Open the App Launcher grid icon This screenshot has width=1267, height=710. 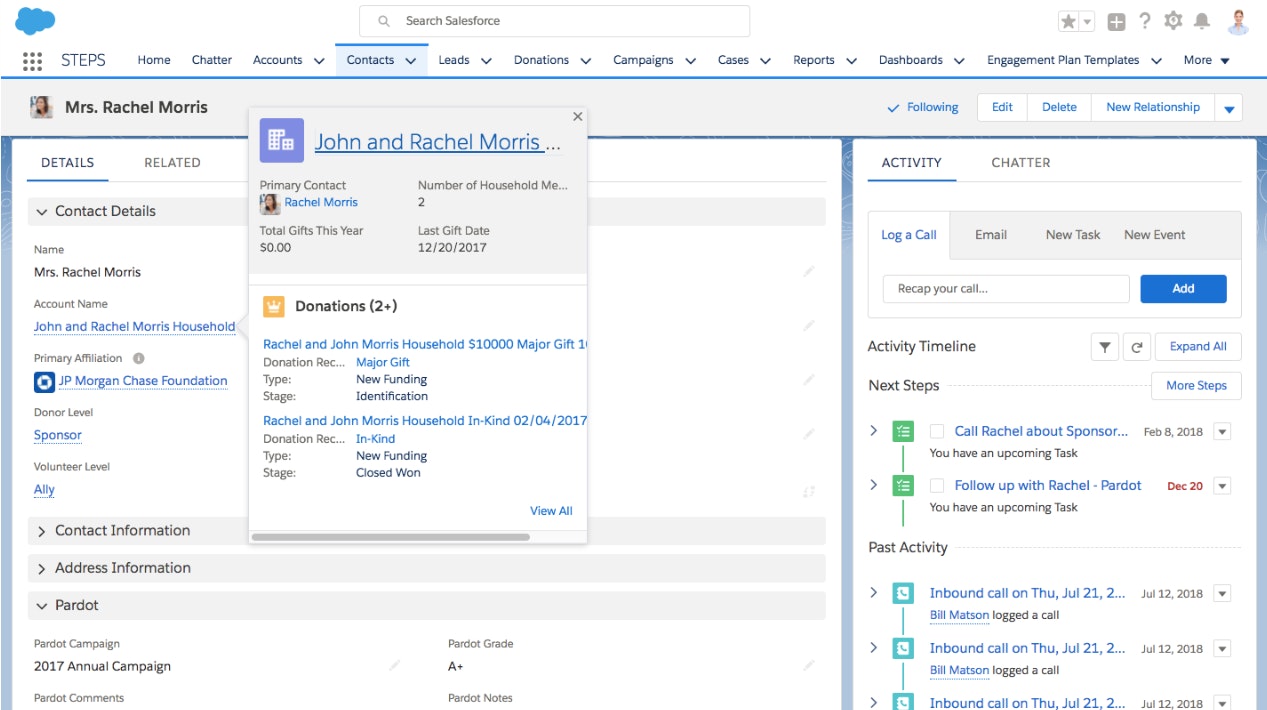click(32, 60)
